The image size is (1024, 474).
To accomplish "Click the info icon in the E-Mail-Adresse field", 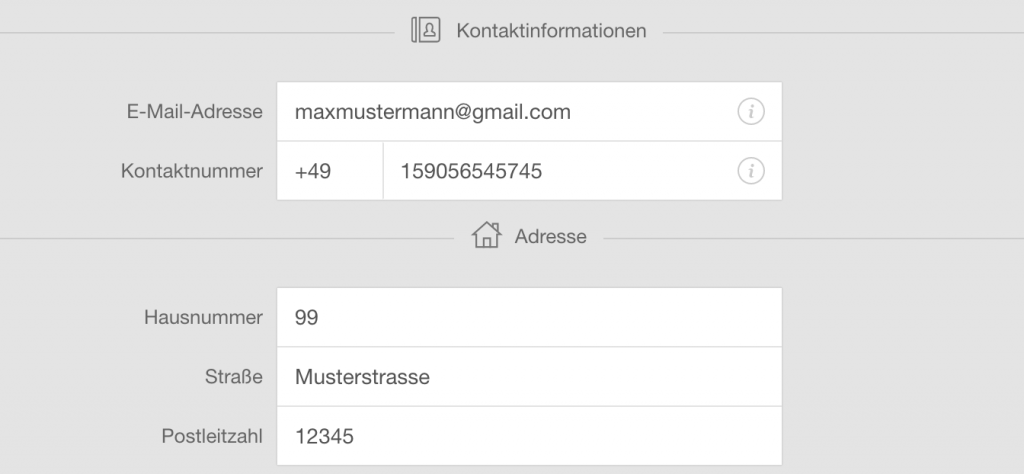I will [x=751, y=112].
